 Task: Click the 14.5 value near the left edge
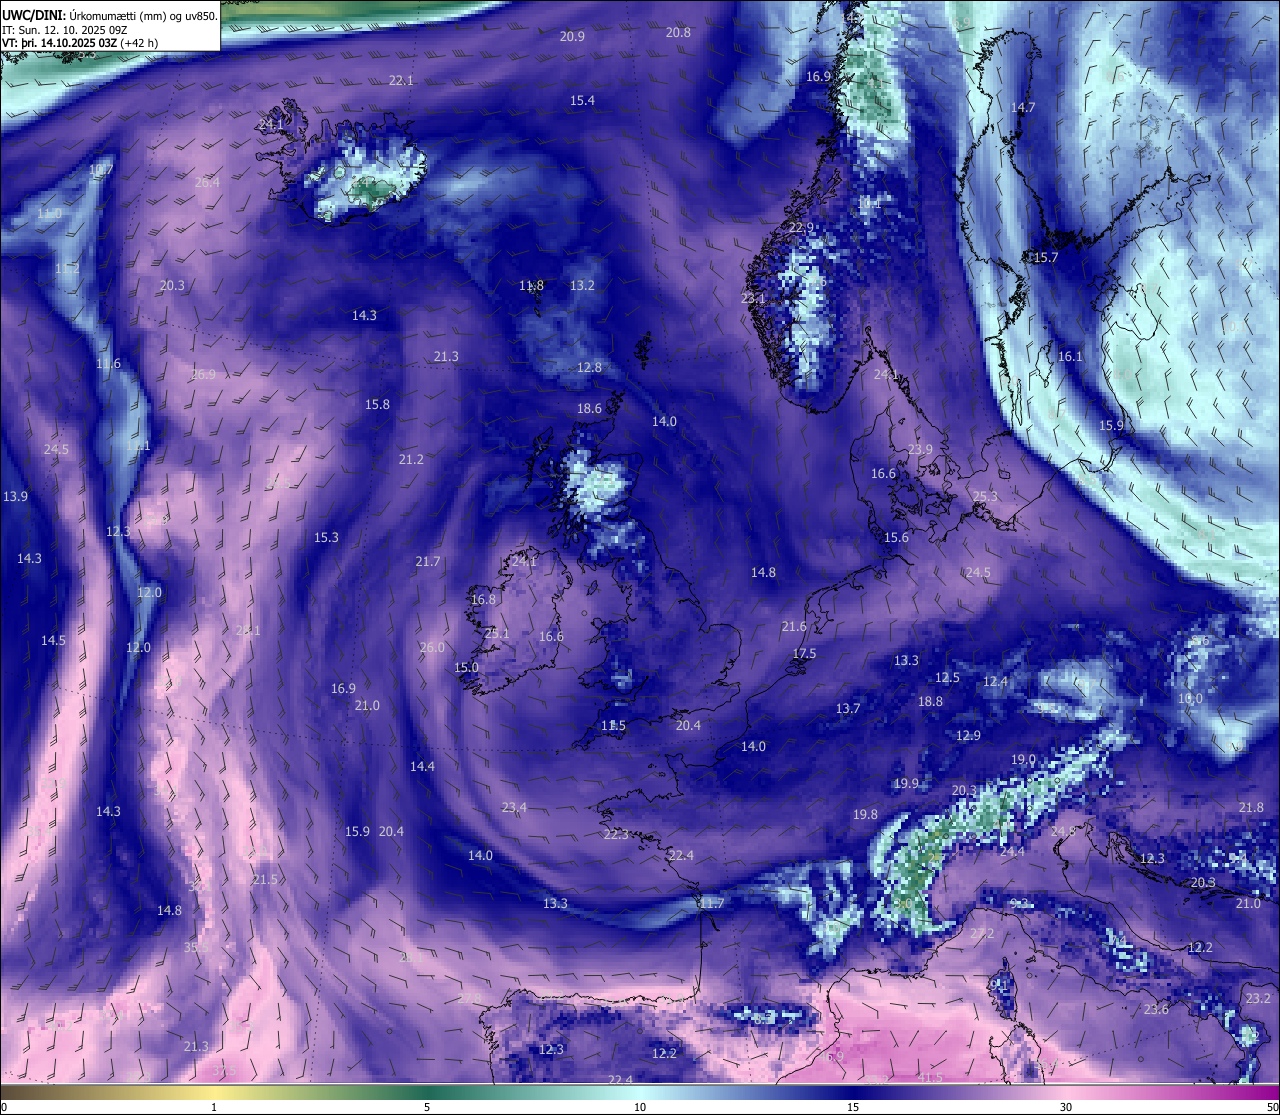point(53,640)
